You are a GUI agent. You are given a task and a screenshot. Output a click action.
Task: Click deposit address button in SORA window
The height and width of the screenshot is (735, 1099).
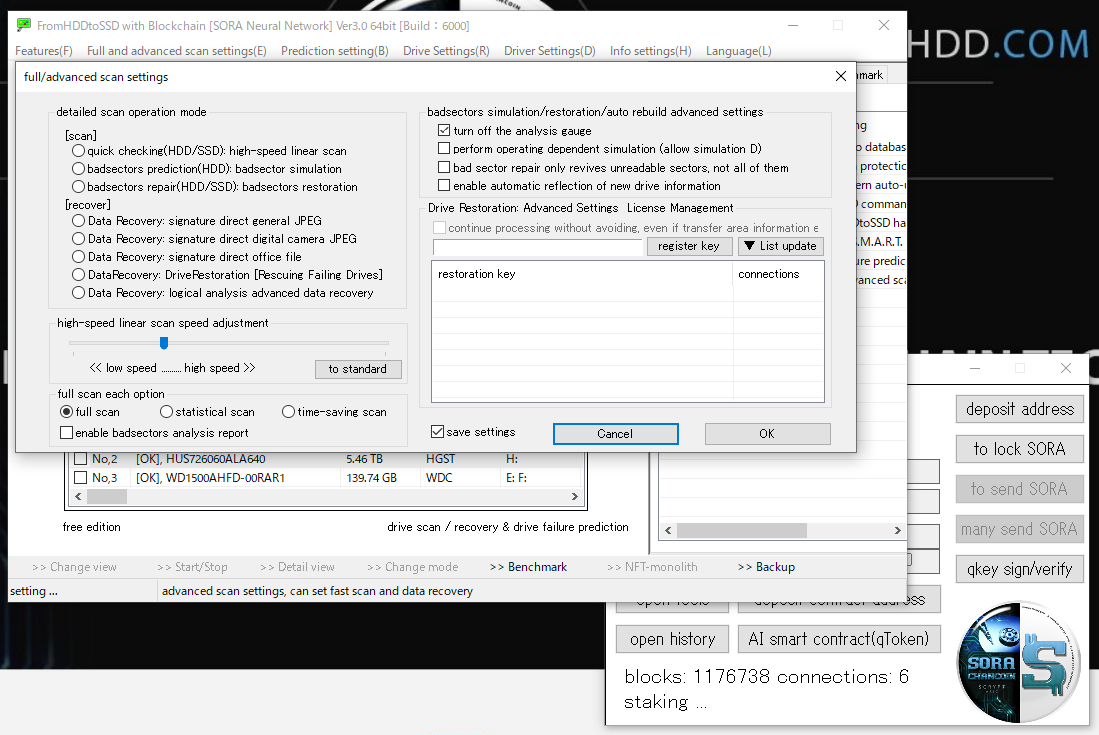coord(1020,409)
